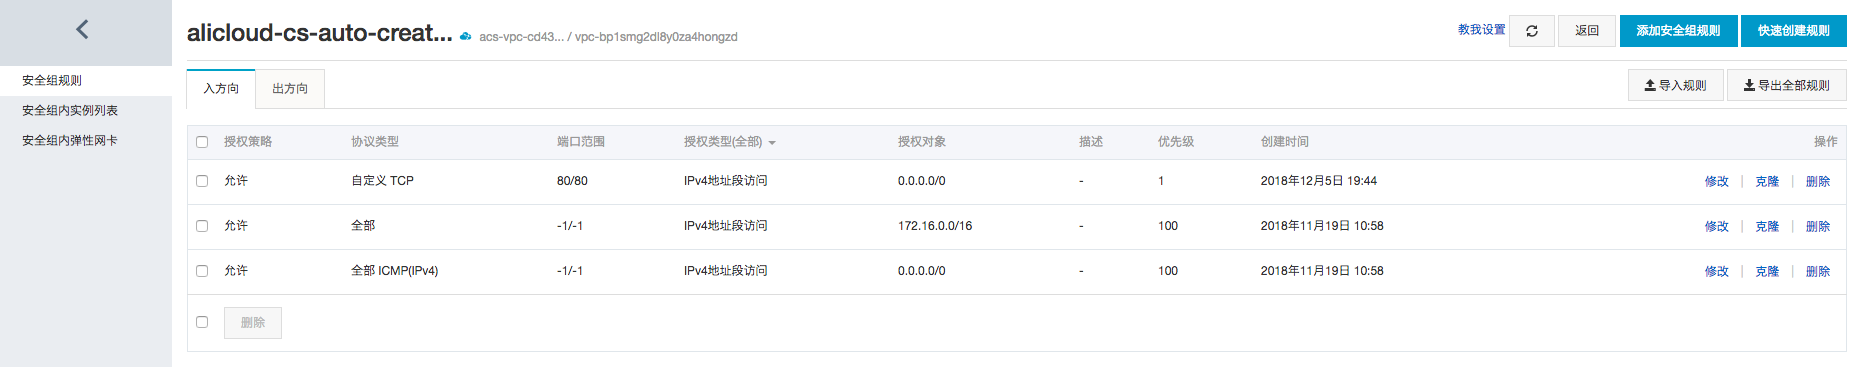1855x367 pixels.
Task: Select the checkbox for TCP 80/80 rule
Action: [x=202, y=181]
